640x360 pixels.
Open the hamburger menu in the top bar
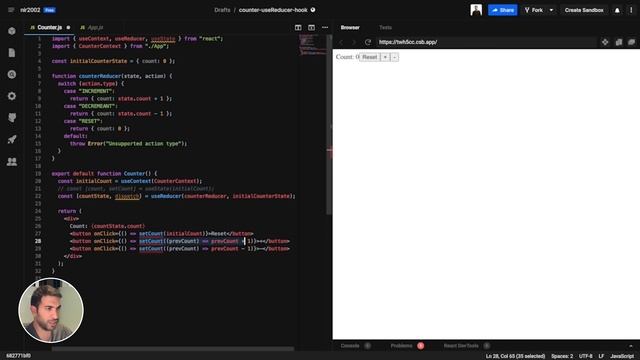11,10
